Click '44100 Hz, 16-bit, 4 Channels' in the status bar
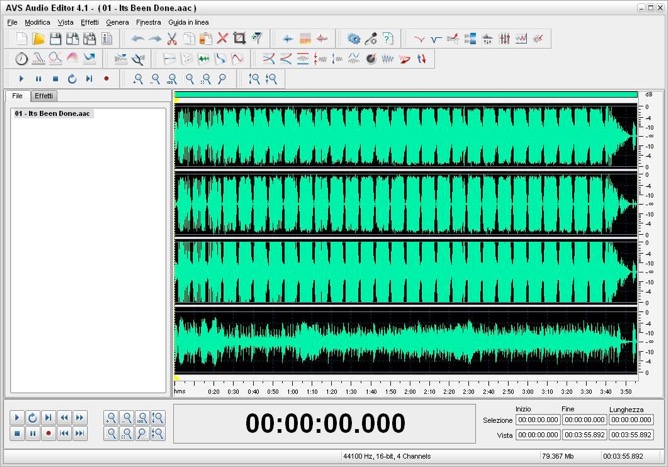Viewport: 668px width, 467px height. (x=387, y=456)
